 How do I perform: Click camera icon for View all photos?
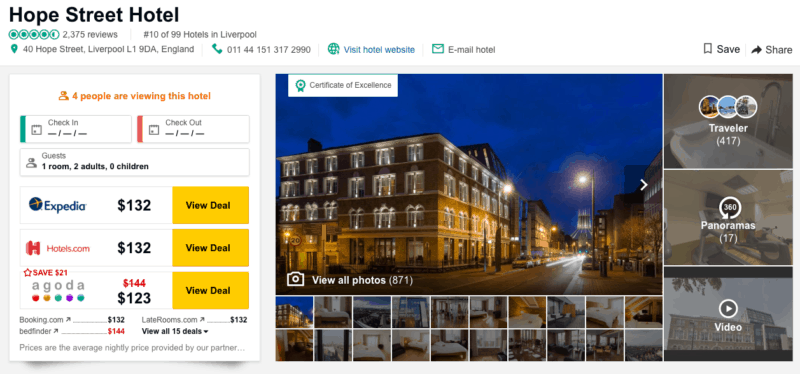[295, 279]
